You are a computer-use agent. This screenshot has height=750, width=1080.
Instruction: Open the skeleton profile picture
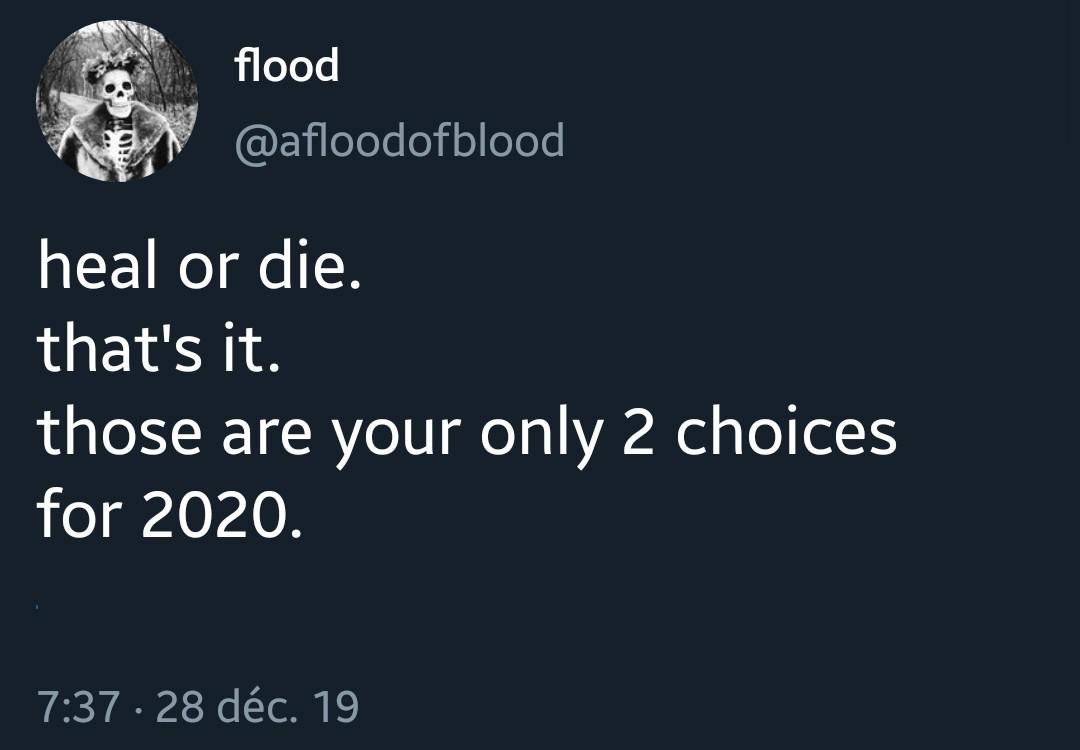point(117,101)
